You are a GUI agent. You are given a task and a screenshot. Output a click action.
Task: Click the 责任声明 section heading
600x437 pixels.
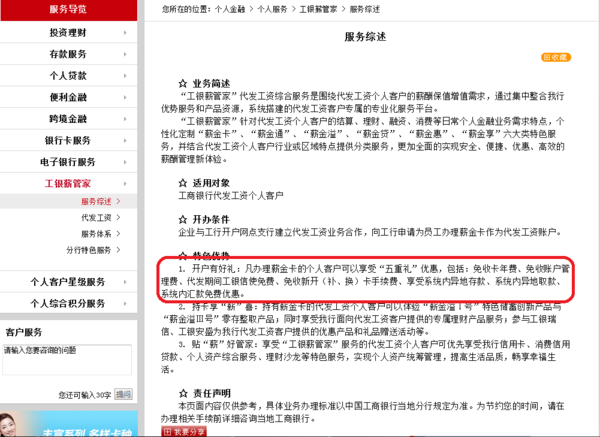pyautogui.click(x=212, y=393)
